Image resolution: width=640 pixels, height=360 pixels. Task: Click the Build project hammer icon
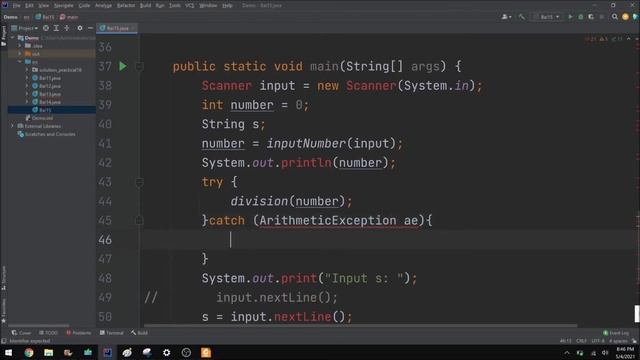coord(522,17)
